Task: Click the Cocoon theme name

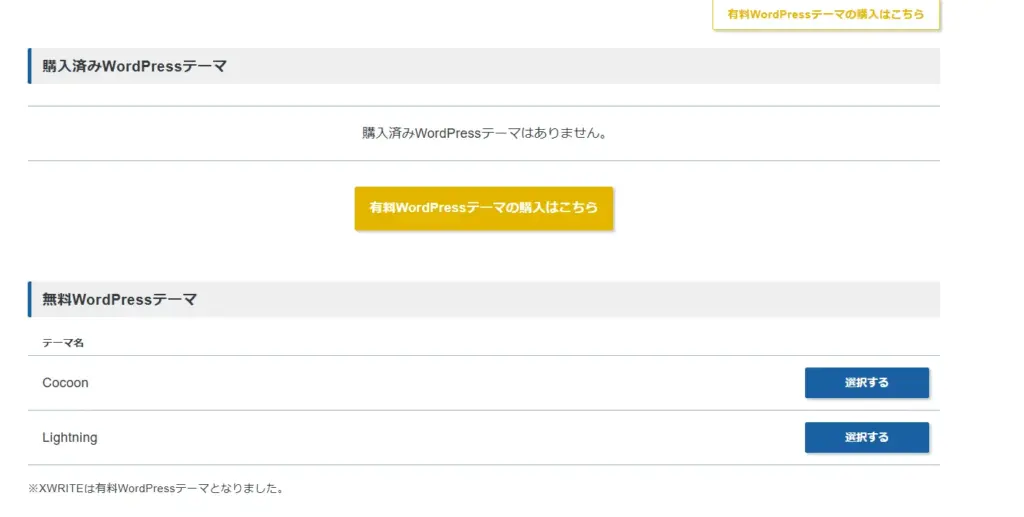Action: [x=65, y=383]
